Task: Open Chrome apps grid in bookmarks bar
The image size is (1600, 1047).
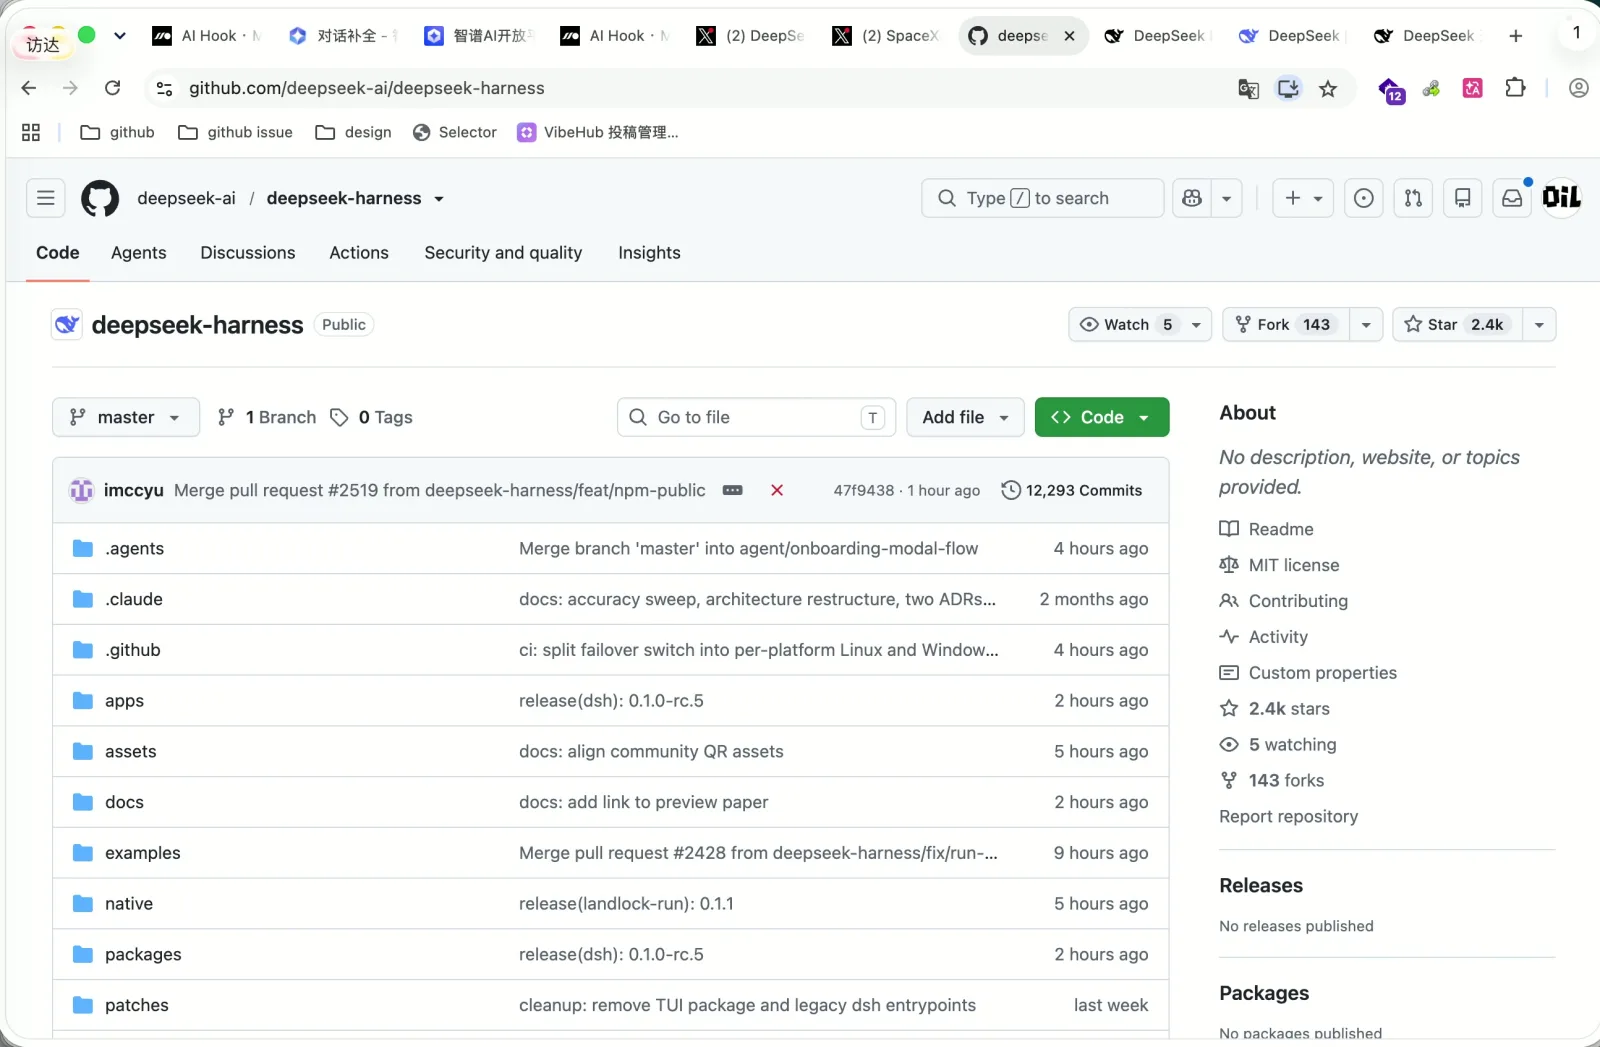Action: click(31, 132)
